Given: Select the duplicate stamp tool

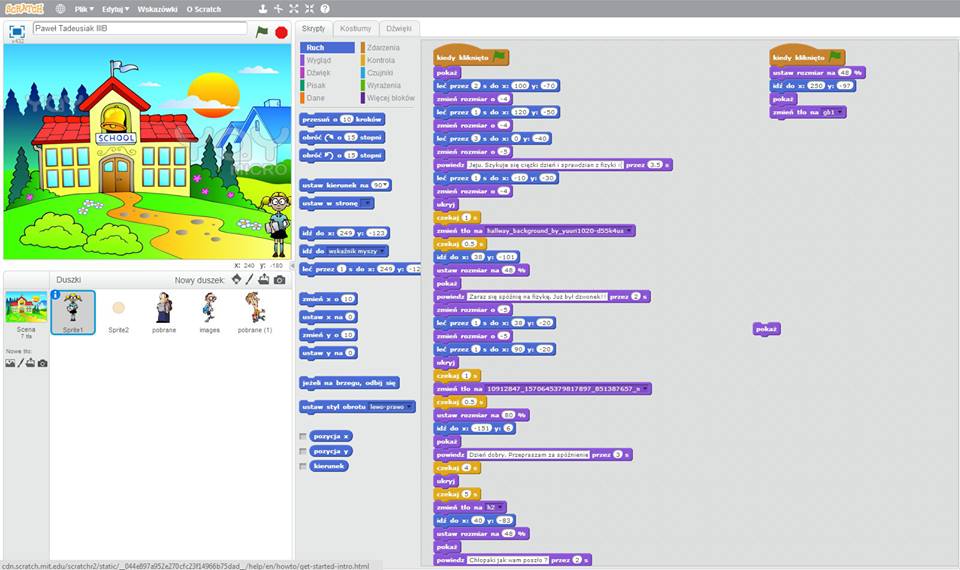Looking at the screenshot, I should 262,8.
